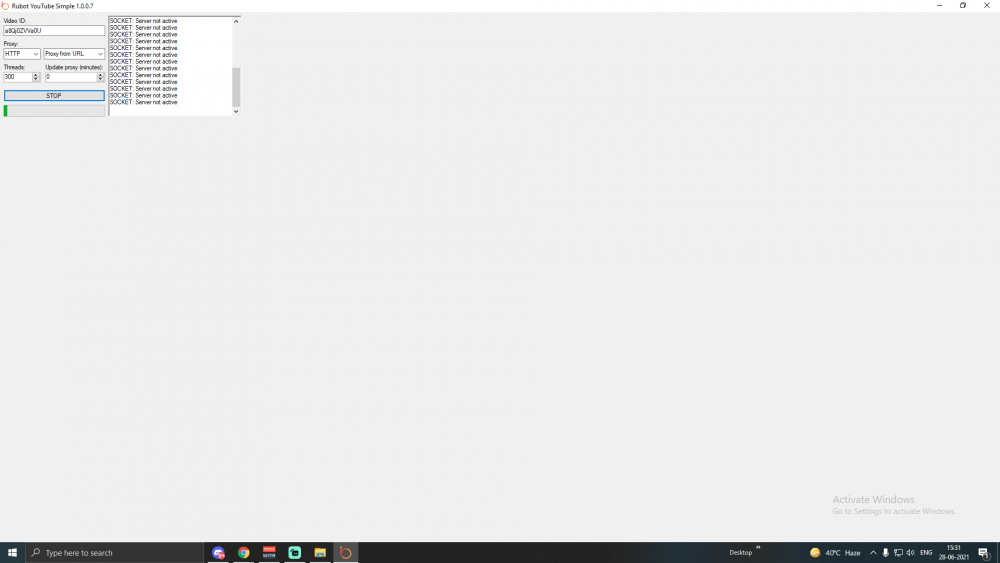Click the microphone icon in system tray

coord(885,552)
